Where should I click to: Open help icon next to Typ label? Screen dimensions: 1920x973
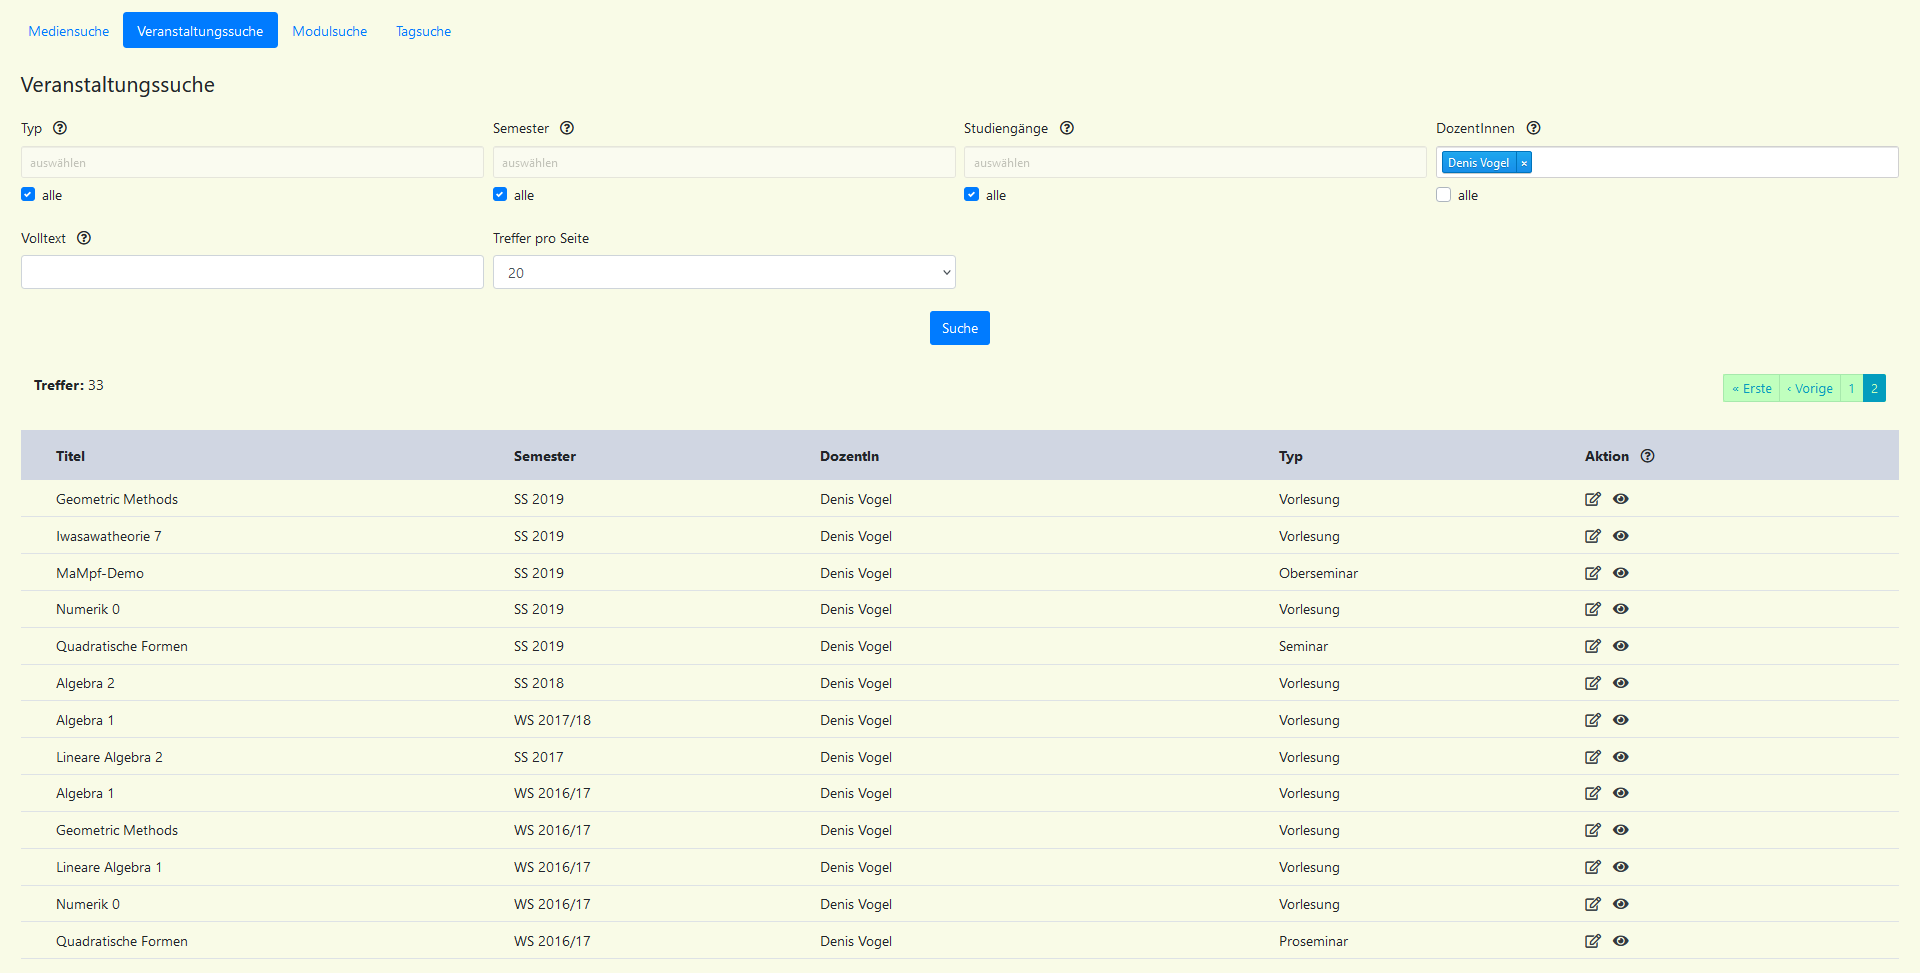pos(60,128)
